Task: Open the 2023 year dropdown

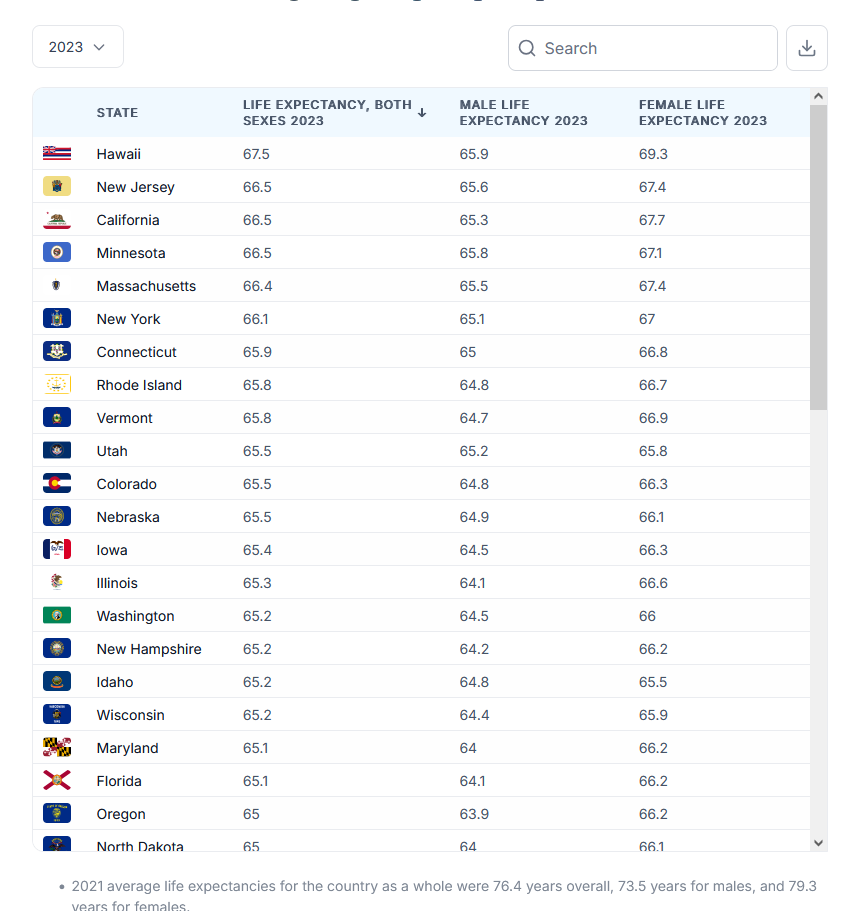Action: coord(78,47)
